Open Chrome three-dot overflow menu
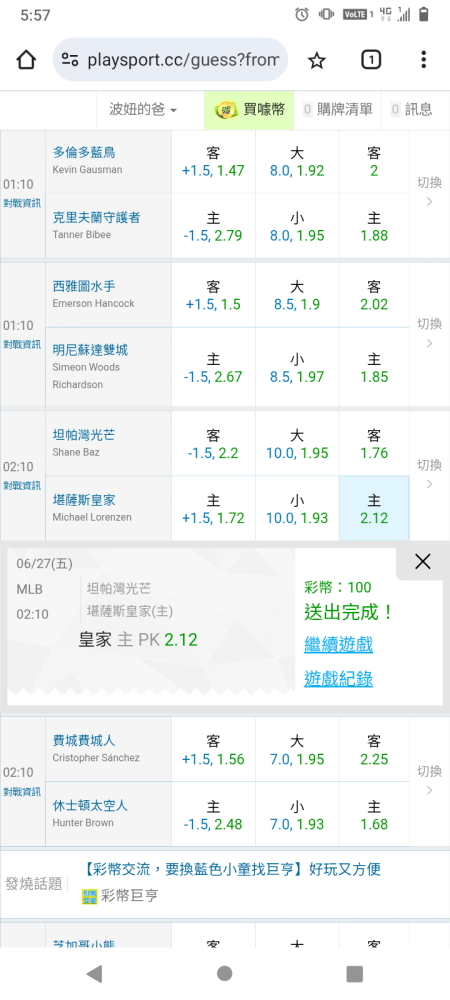This screenshot has height=1000, width=450. [x=423, y=60]
